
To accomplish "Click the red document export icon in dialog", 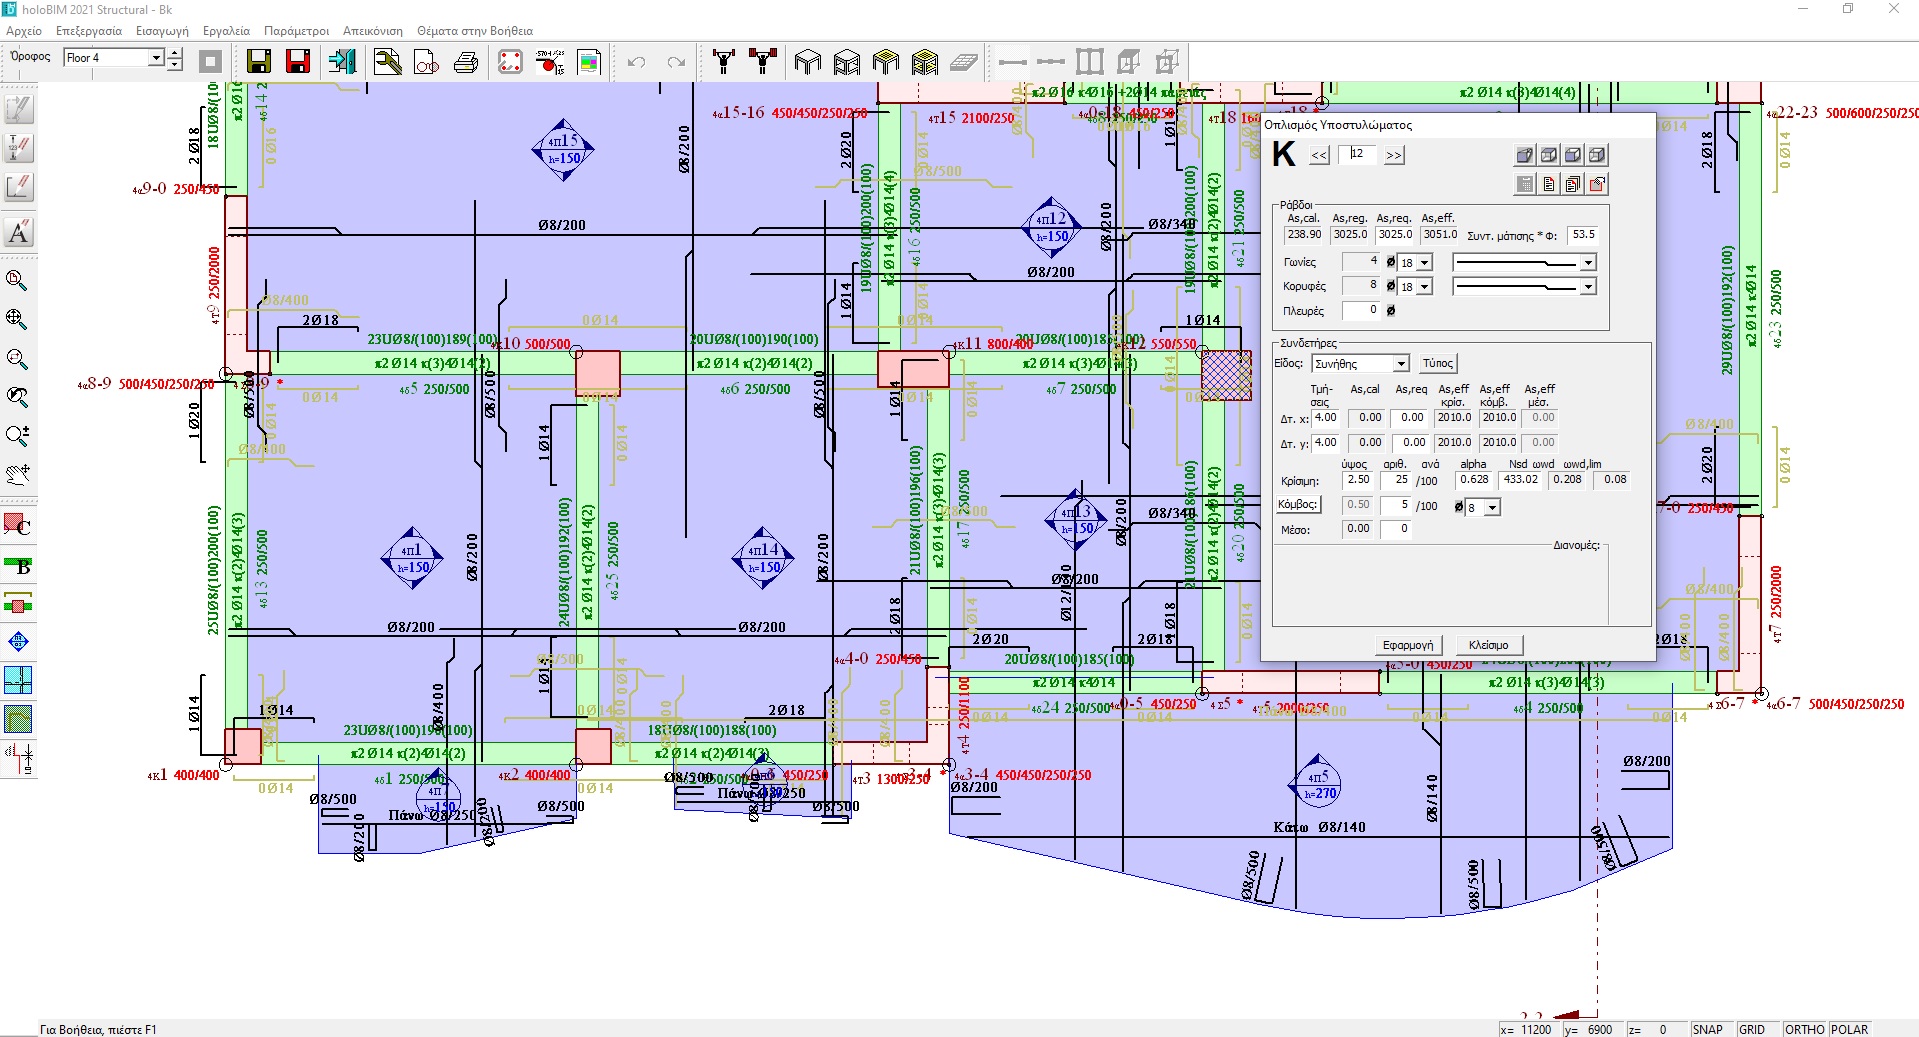I will pyautogui.click(x=1597, y=184).
